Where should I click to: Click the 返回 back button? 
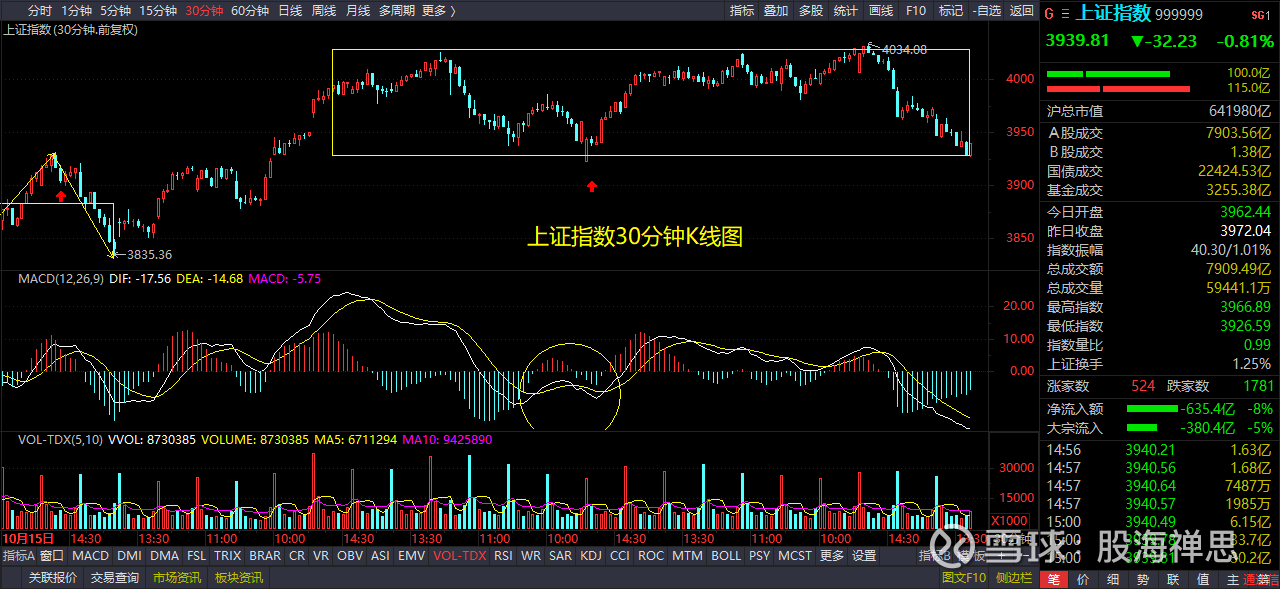[1021, 11]
